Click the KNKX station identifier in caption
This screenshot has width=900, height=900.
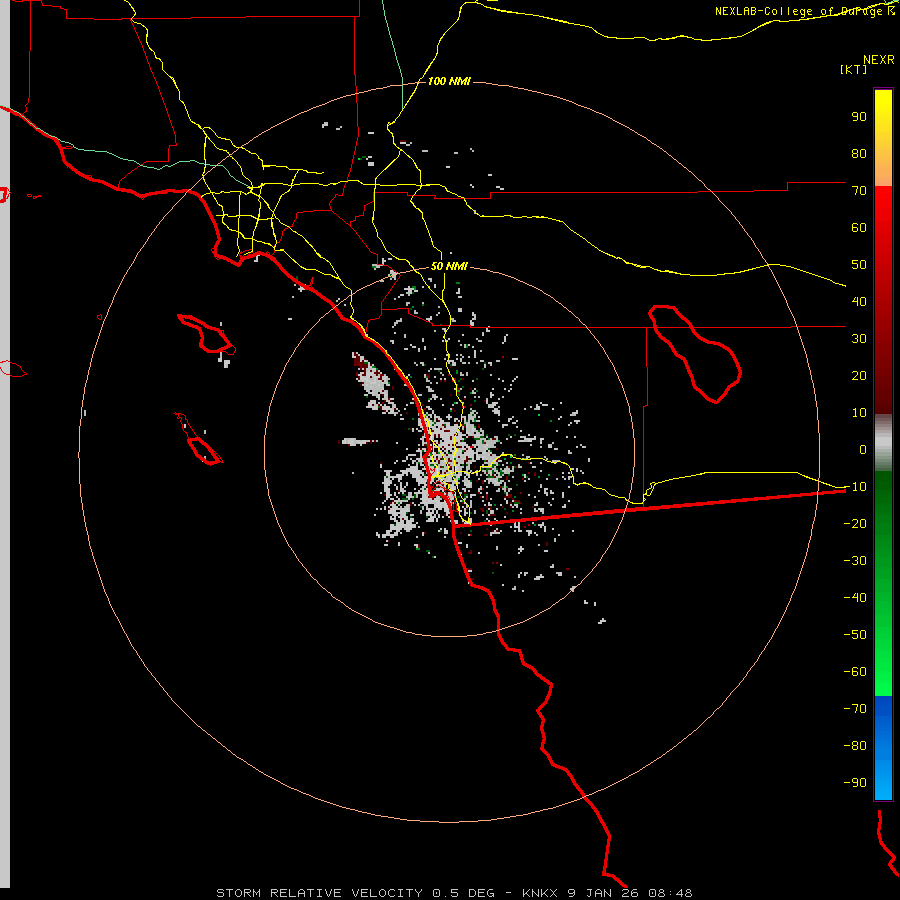pyautogui.click(x=540, y=893)
